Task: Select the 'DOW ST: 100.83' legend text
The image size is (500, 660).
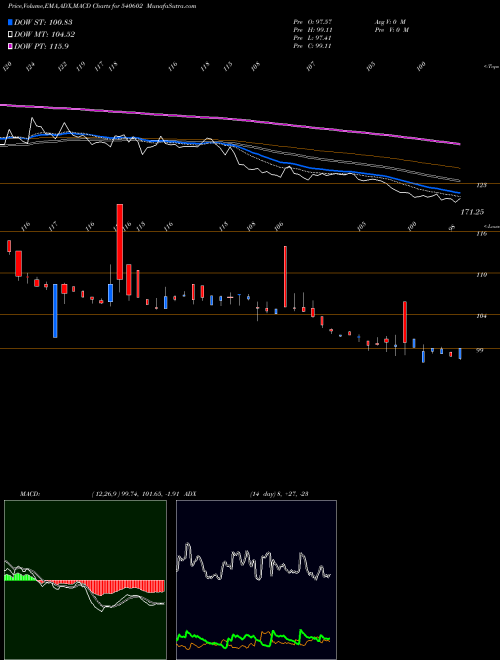Action: 43,22
